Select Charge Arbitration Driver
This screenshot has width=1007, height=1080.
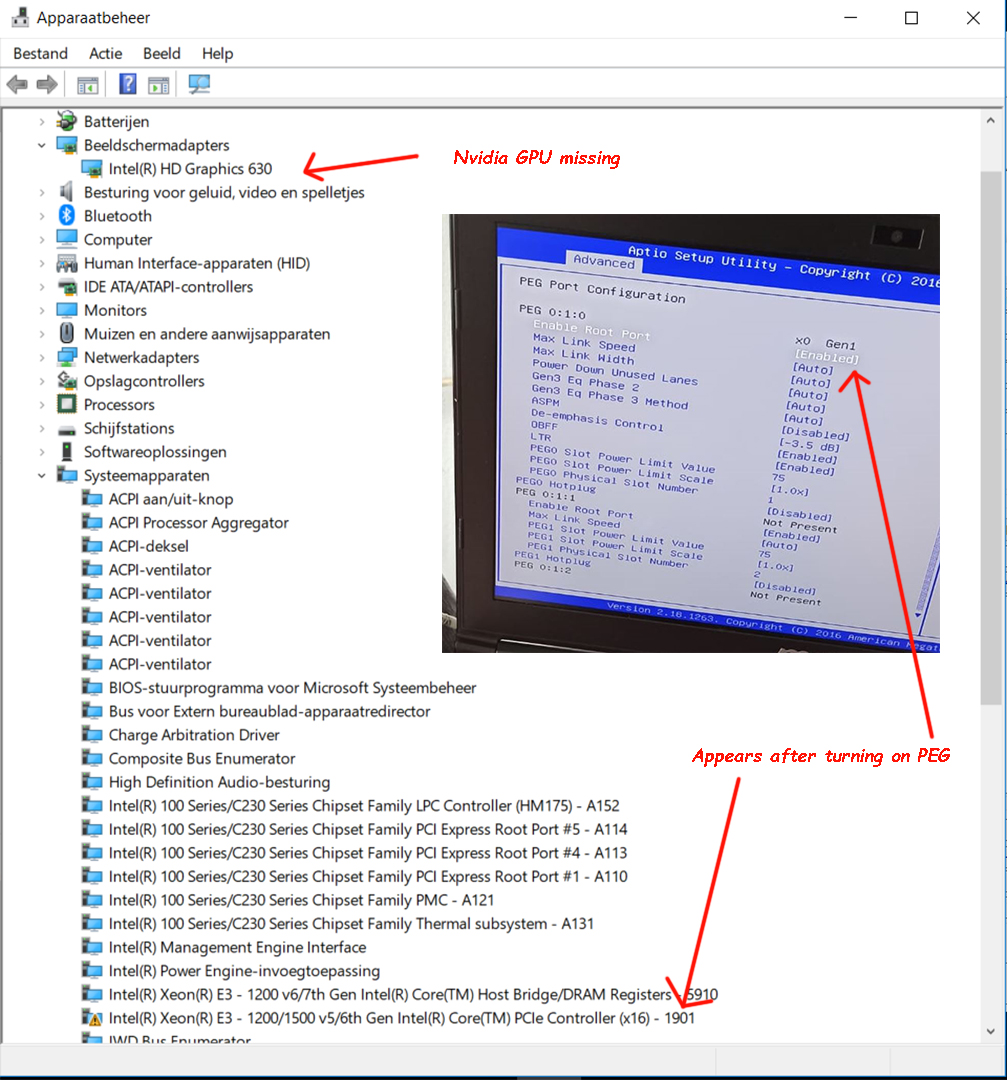194,735
